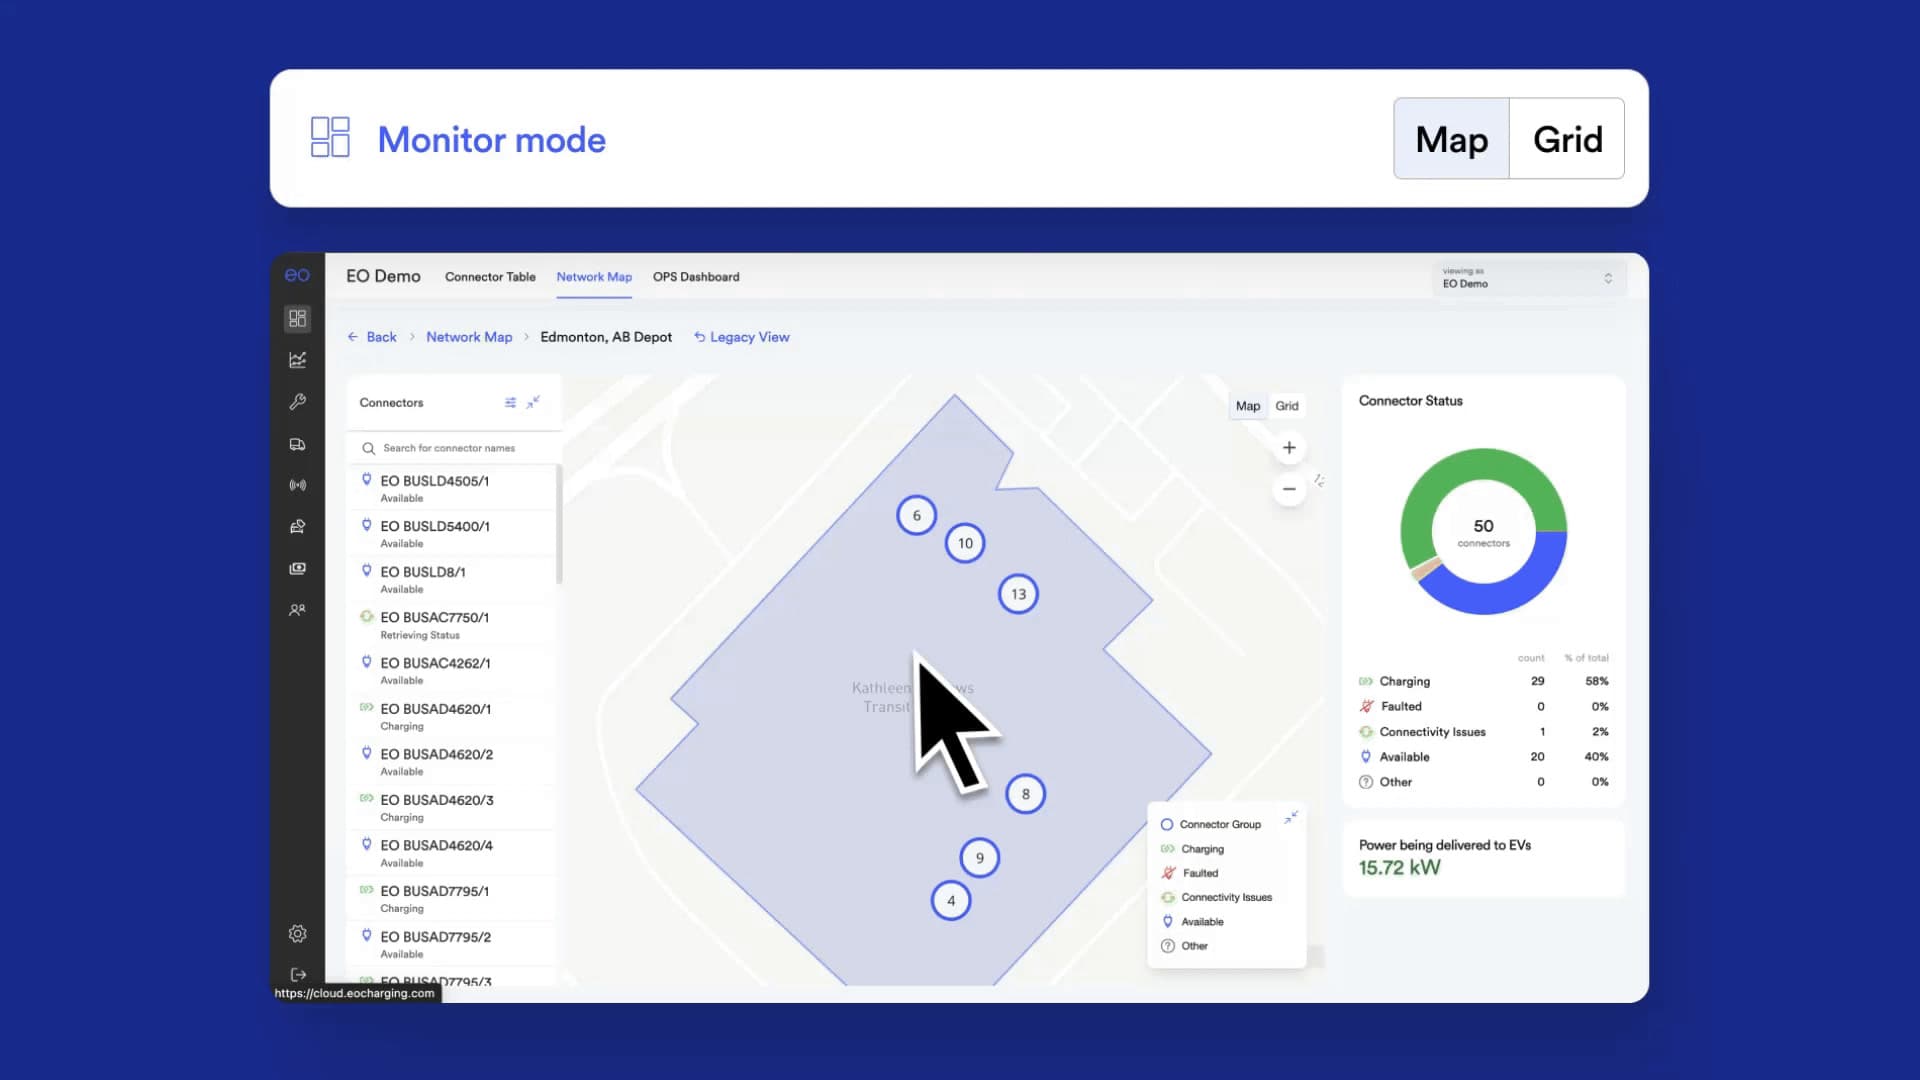This screenshot has height=1080, width=1920.
Task: Select the small Map toggle on the map
Action: tap(1247, 406)
